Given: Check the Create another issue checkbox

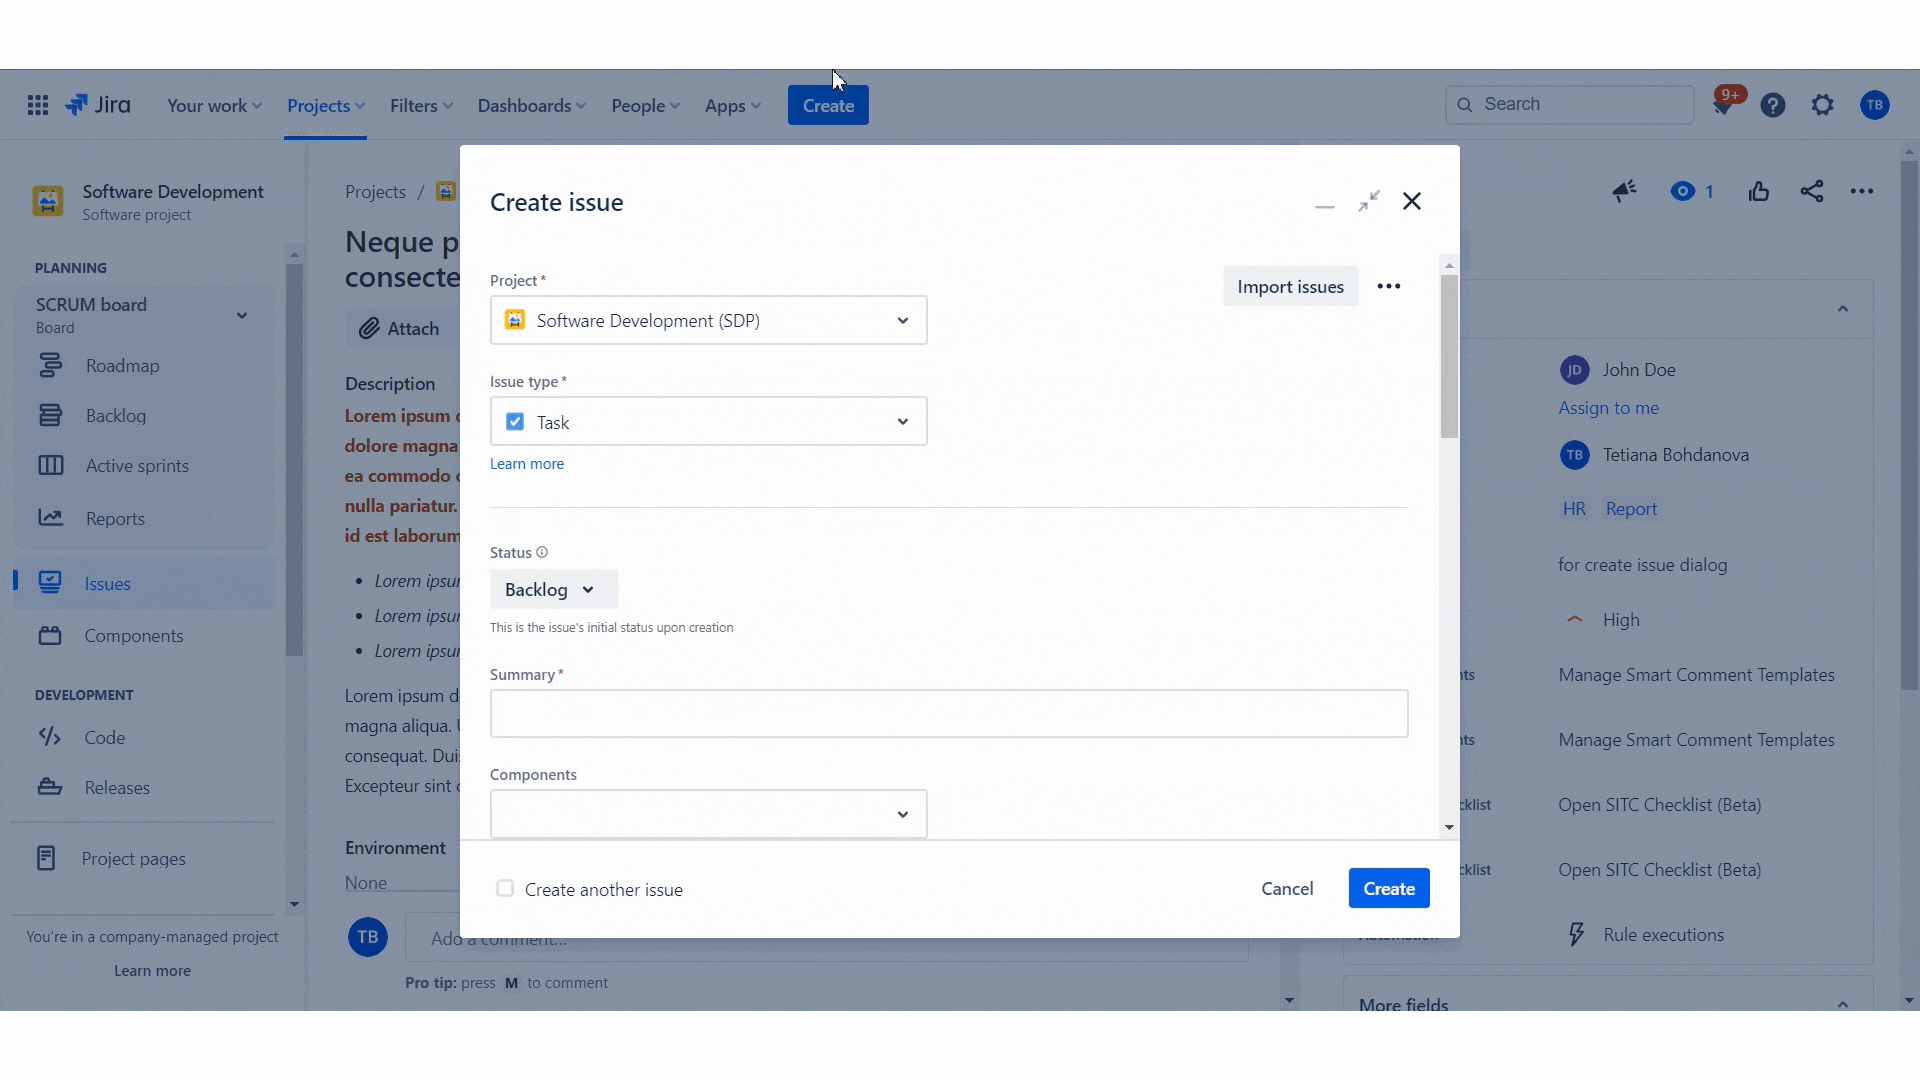Looking at the screenshot, I should pos(505,889).
